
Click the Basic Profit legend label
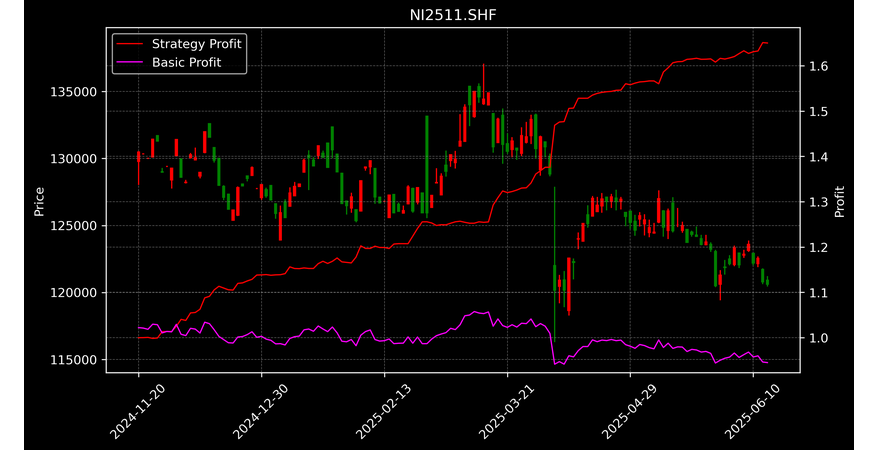(x=186, y=62)
